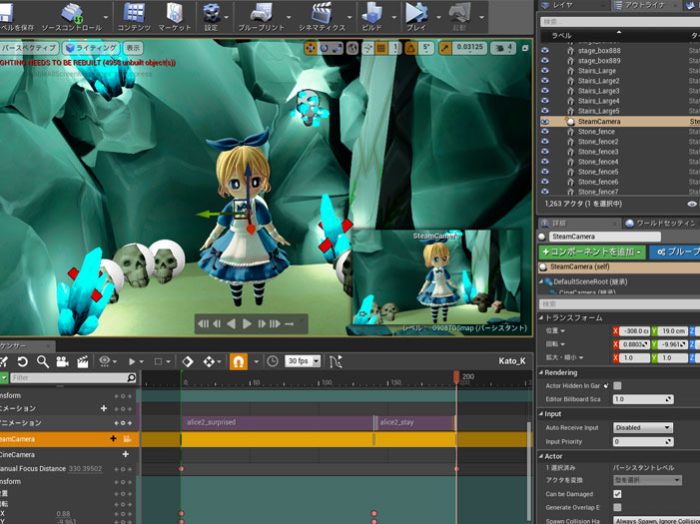700x524 pixels.
Task: Select Stone_fence5 in the outliner
Action: tap(598, 172)
